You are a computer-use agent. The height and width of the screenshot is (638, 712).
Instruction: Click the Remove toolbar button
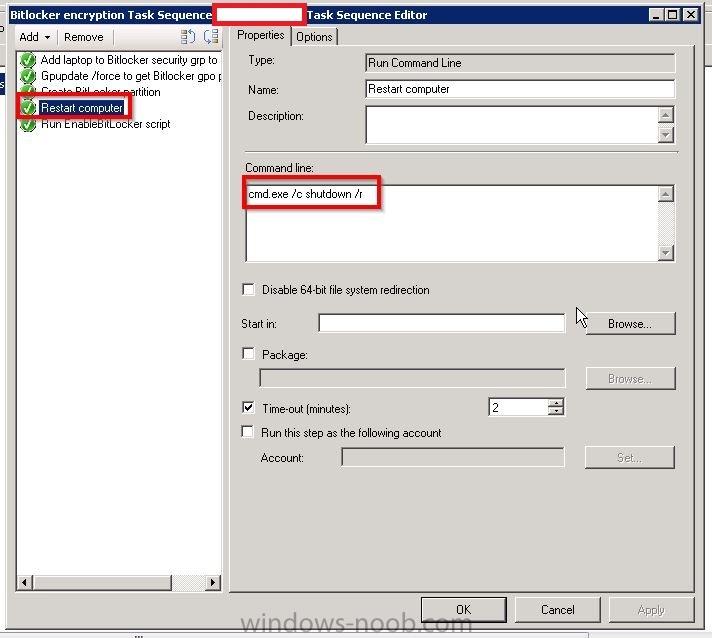[x=84, y=37]
